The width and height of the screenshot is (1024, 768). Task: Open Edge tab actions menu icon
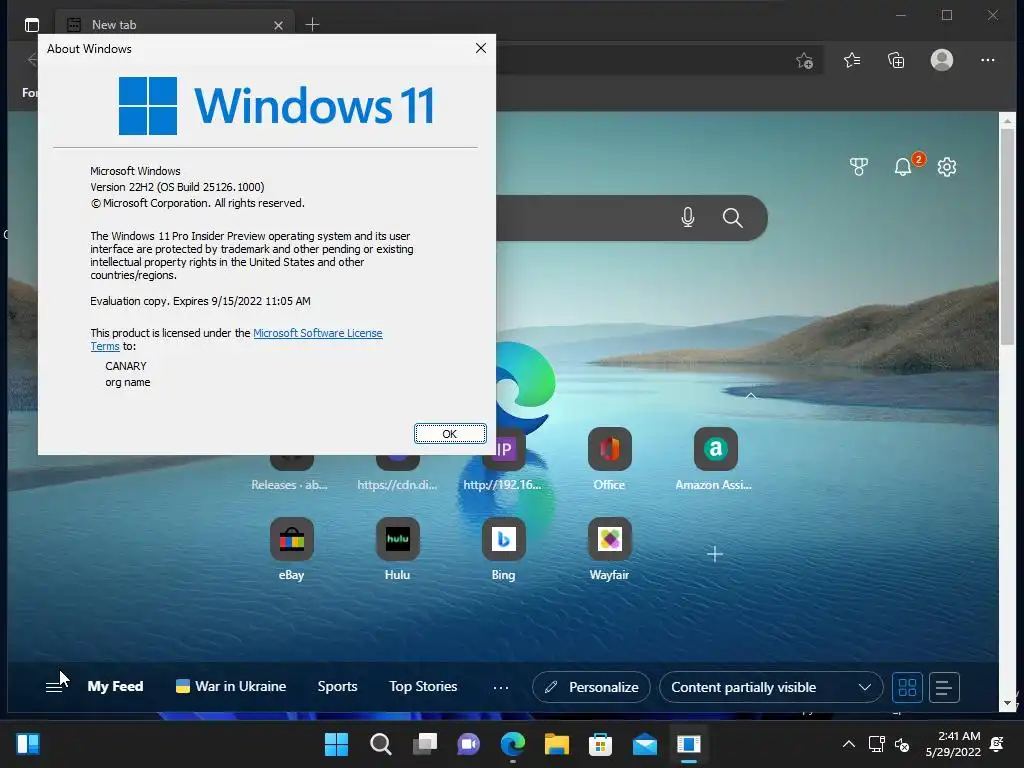[31, 25]
